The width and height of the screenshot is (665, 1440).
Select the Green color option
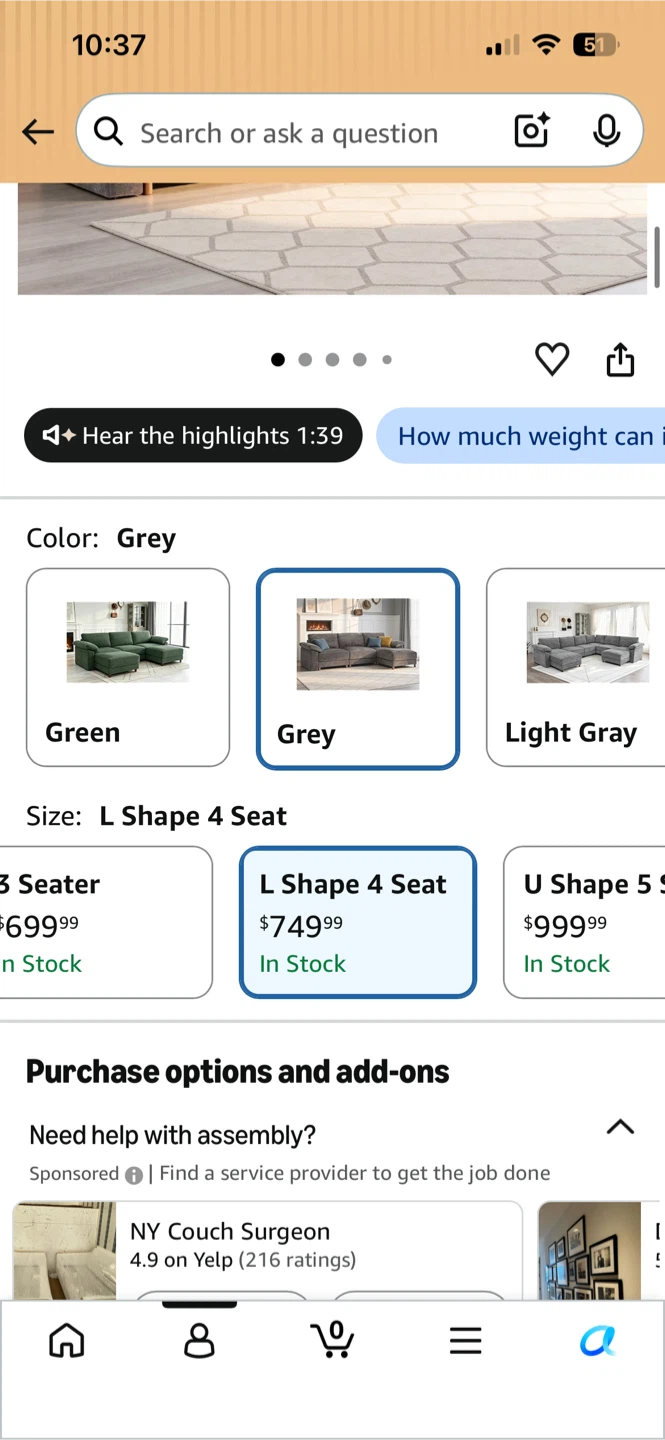point(128,667)
